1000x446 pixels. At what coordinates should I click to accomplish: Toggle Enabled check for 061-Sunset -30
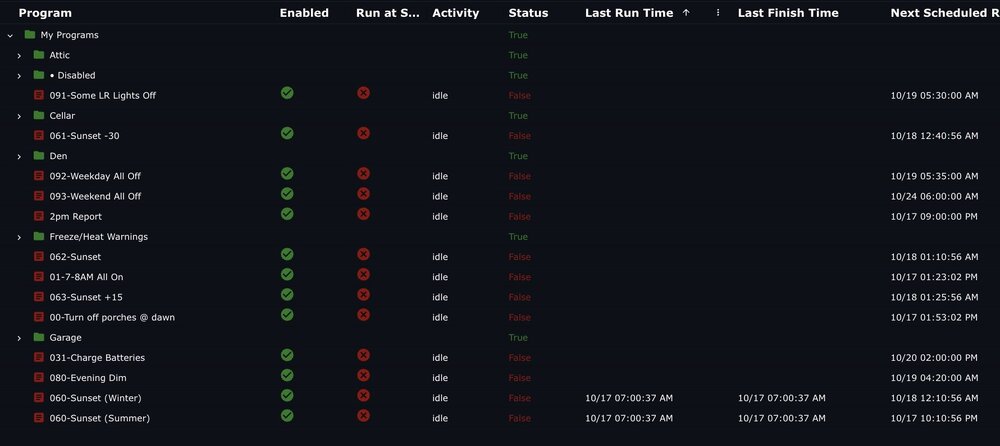click(287, 133)
